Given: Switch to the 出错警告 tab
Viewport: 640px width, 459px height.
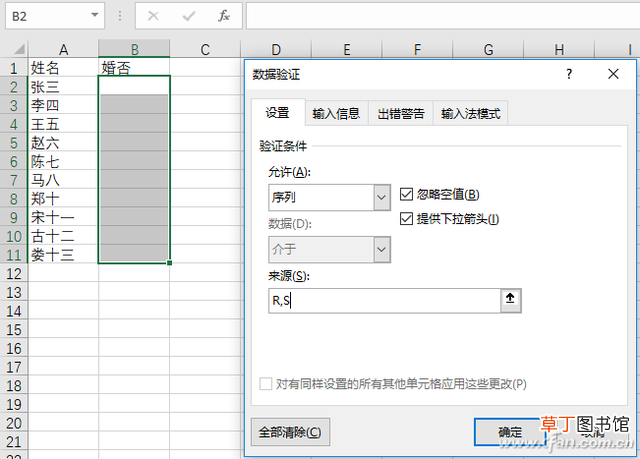Looking at the screenshot, I should click(x=401, y=113).
